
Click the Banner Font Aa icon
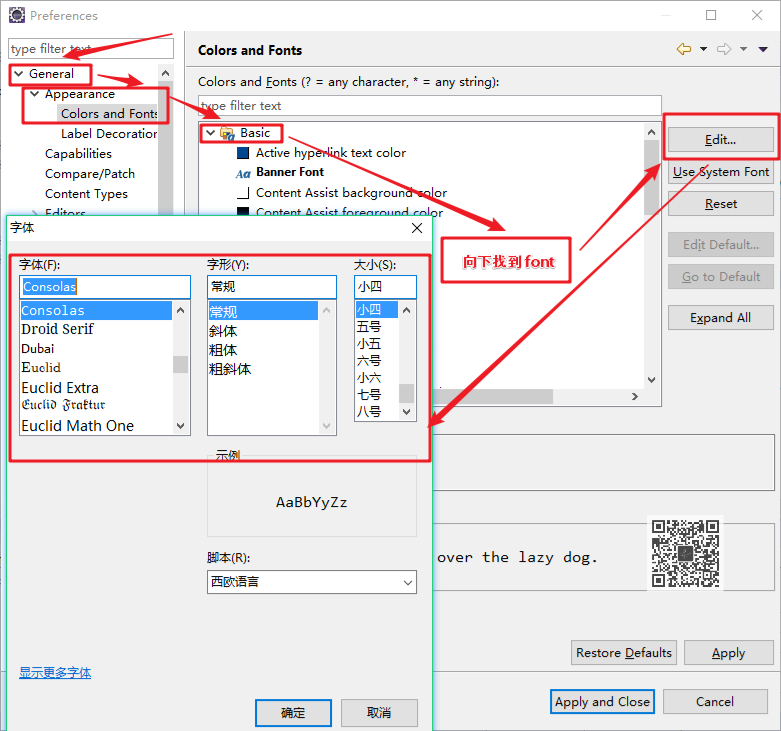pyautogui.click(x=243, y=173)
